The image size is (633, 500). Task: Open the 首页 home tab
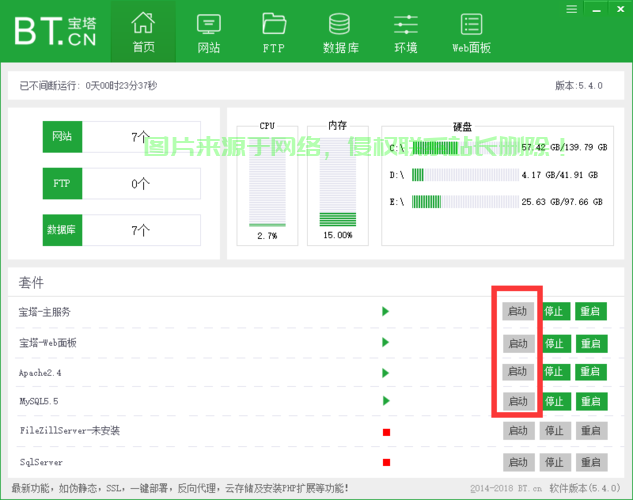click(x=143, y=31)
